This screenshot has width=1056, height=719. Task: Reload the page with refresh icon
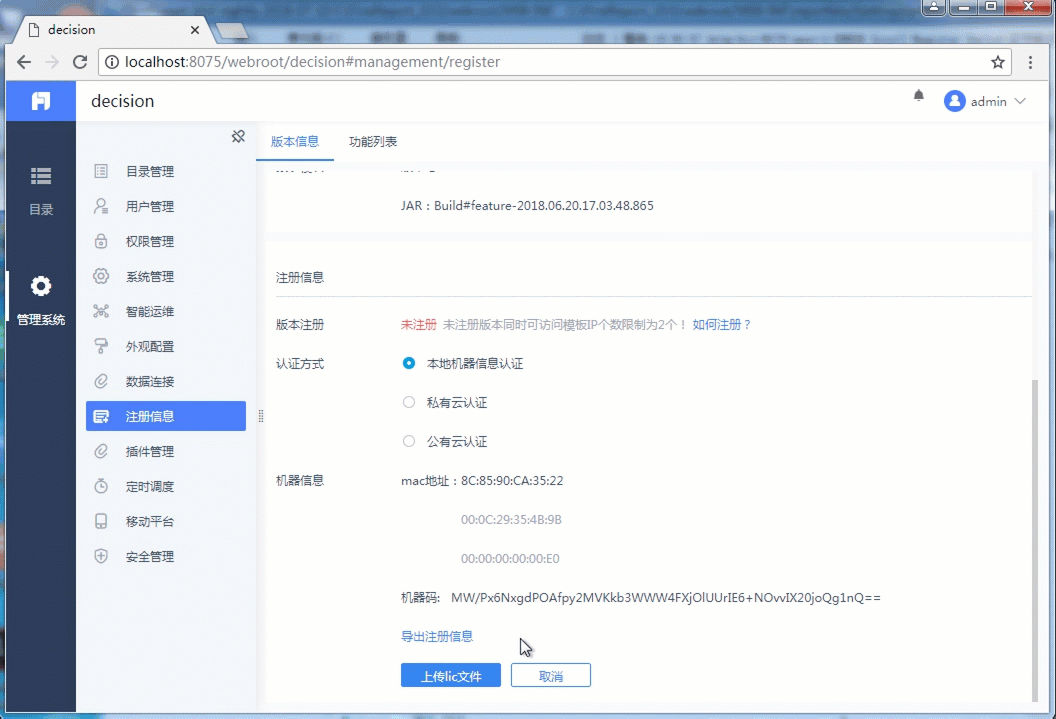80,62
